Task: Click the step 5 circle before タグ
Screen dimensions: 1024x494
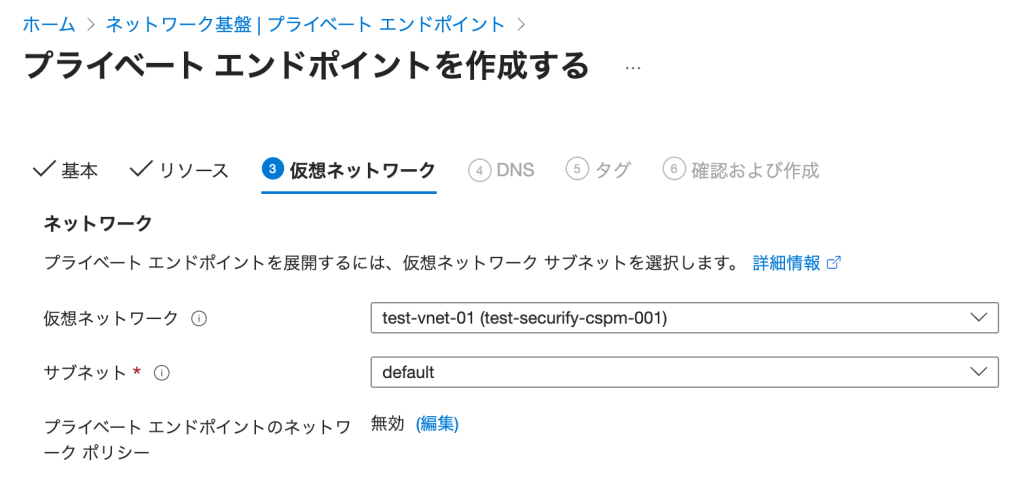Action: tap(577, 170)
